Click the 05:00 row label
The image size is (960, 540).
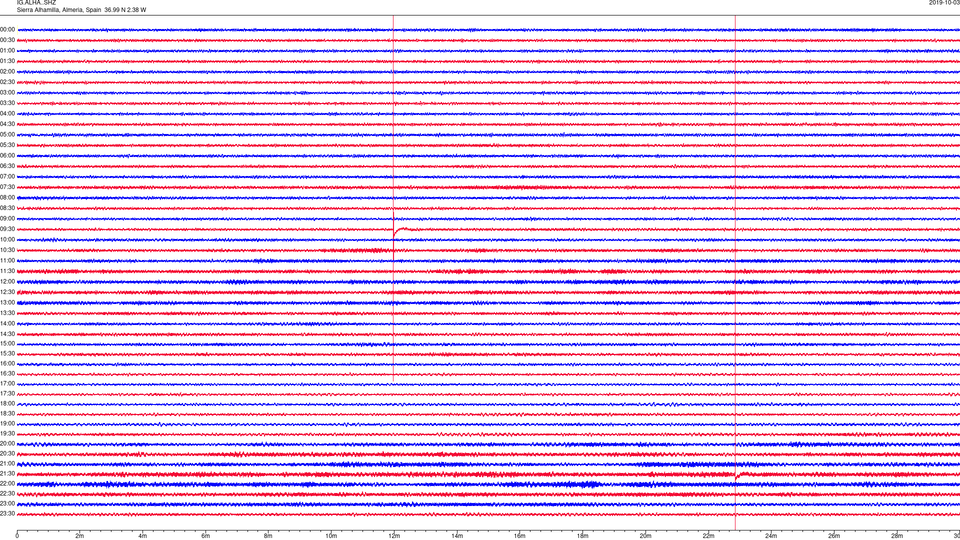point(7,135)
